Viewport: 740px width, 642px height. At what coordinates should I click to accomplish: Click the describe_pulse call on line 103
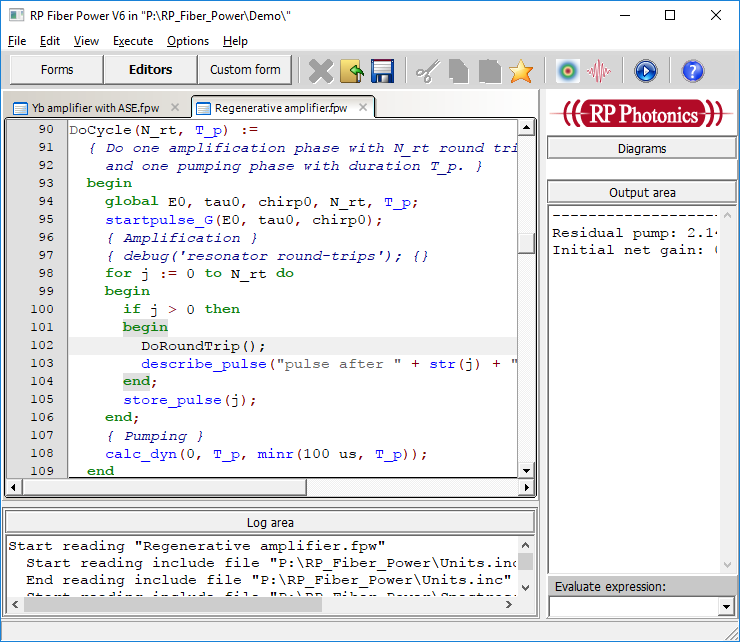(x=329, y=364)
